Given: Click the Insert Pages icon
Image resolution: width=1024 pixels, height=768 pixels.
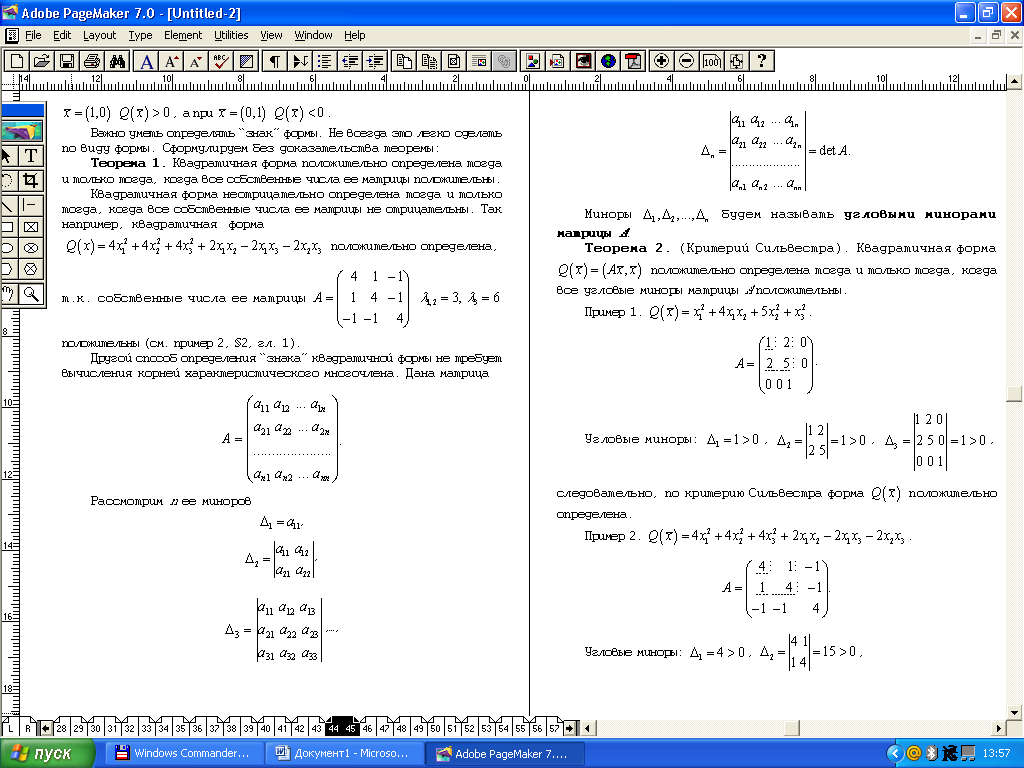Looking at the screenshot, I should click(x=404, y=61).
